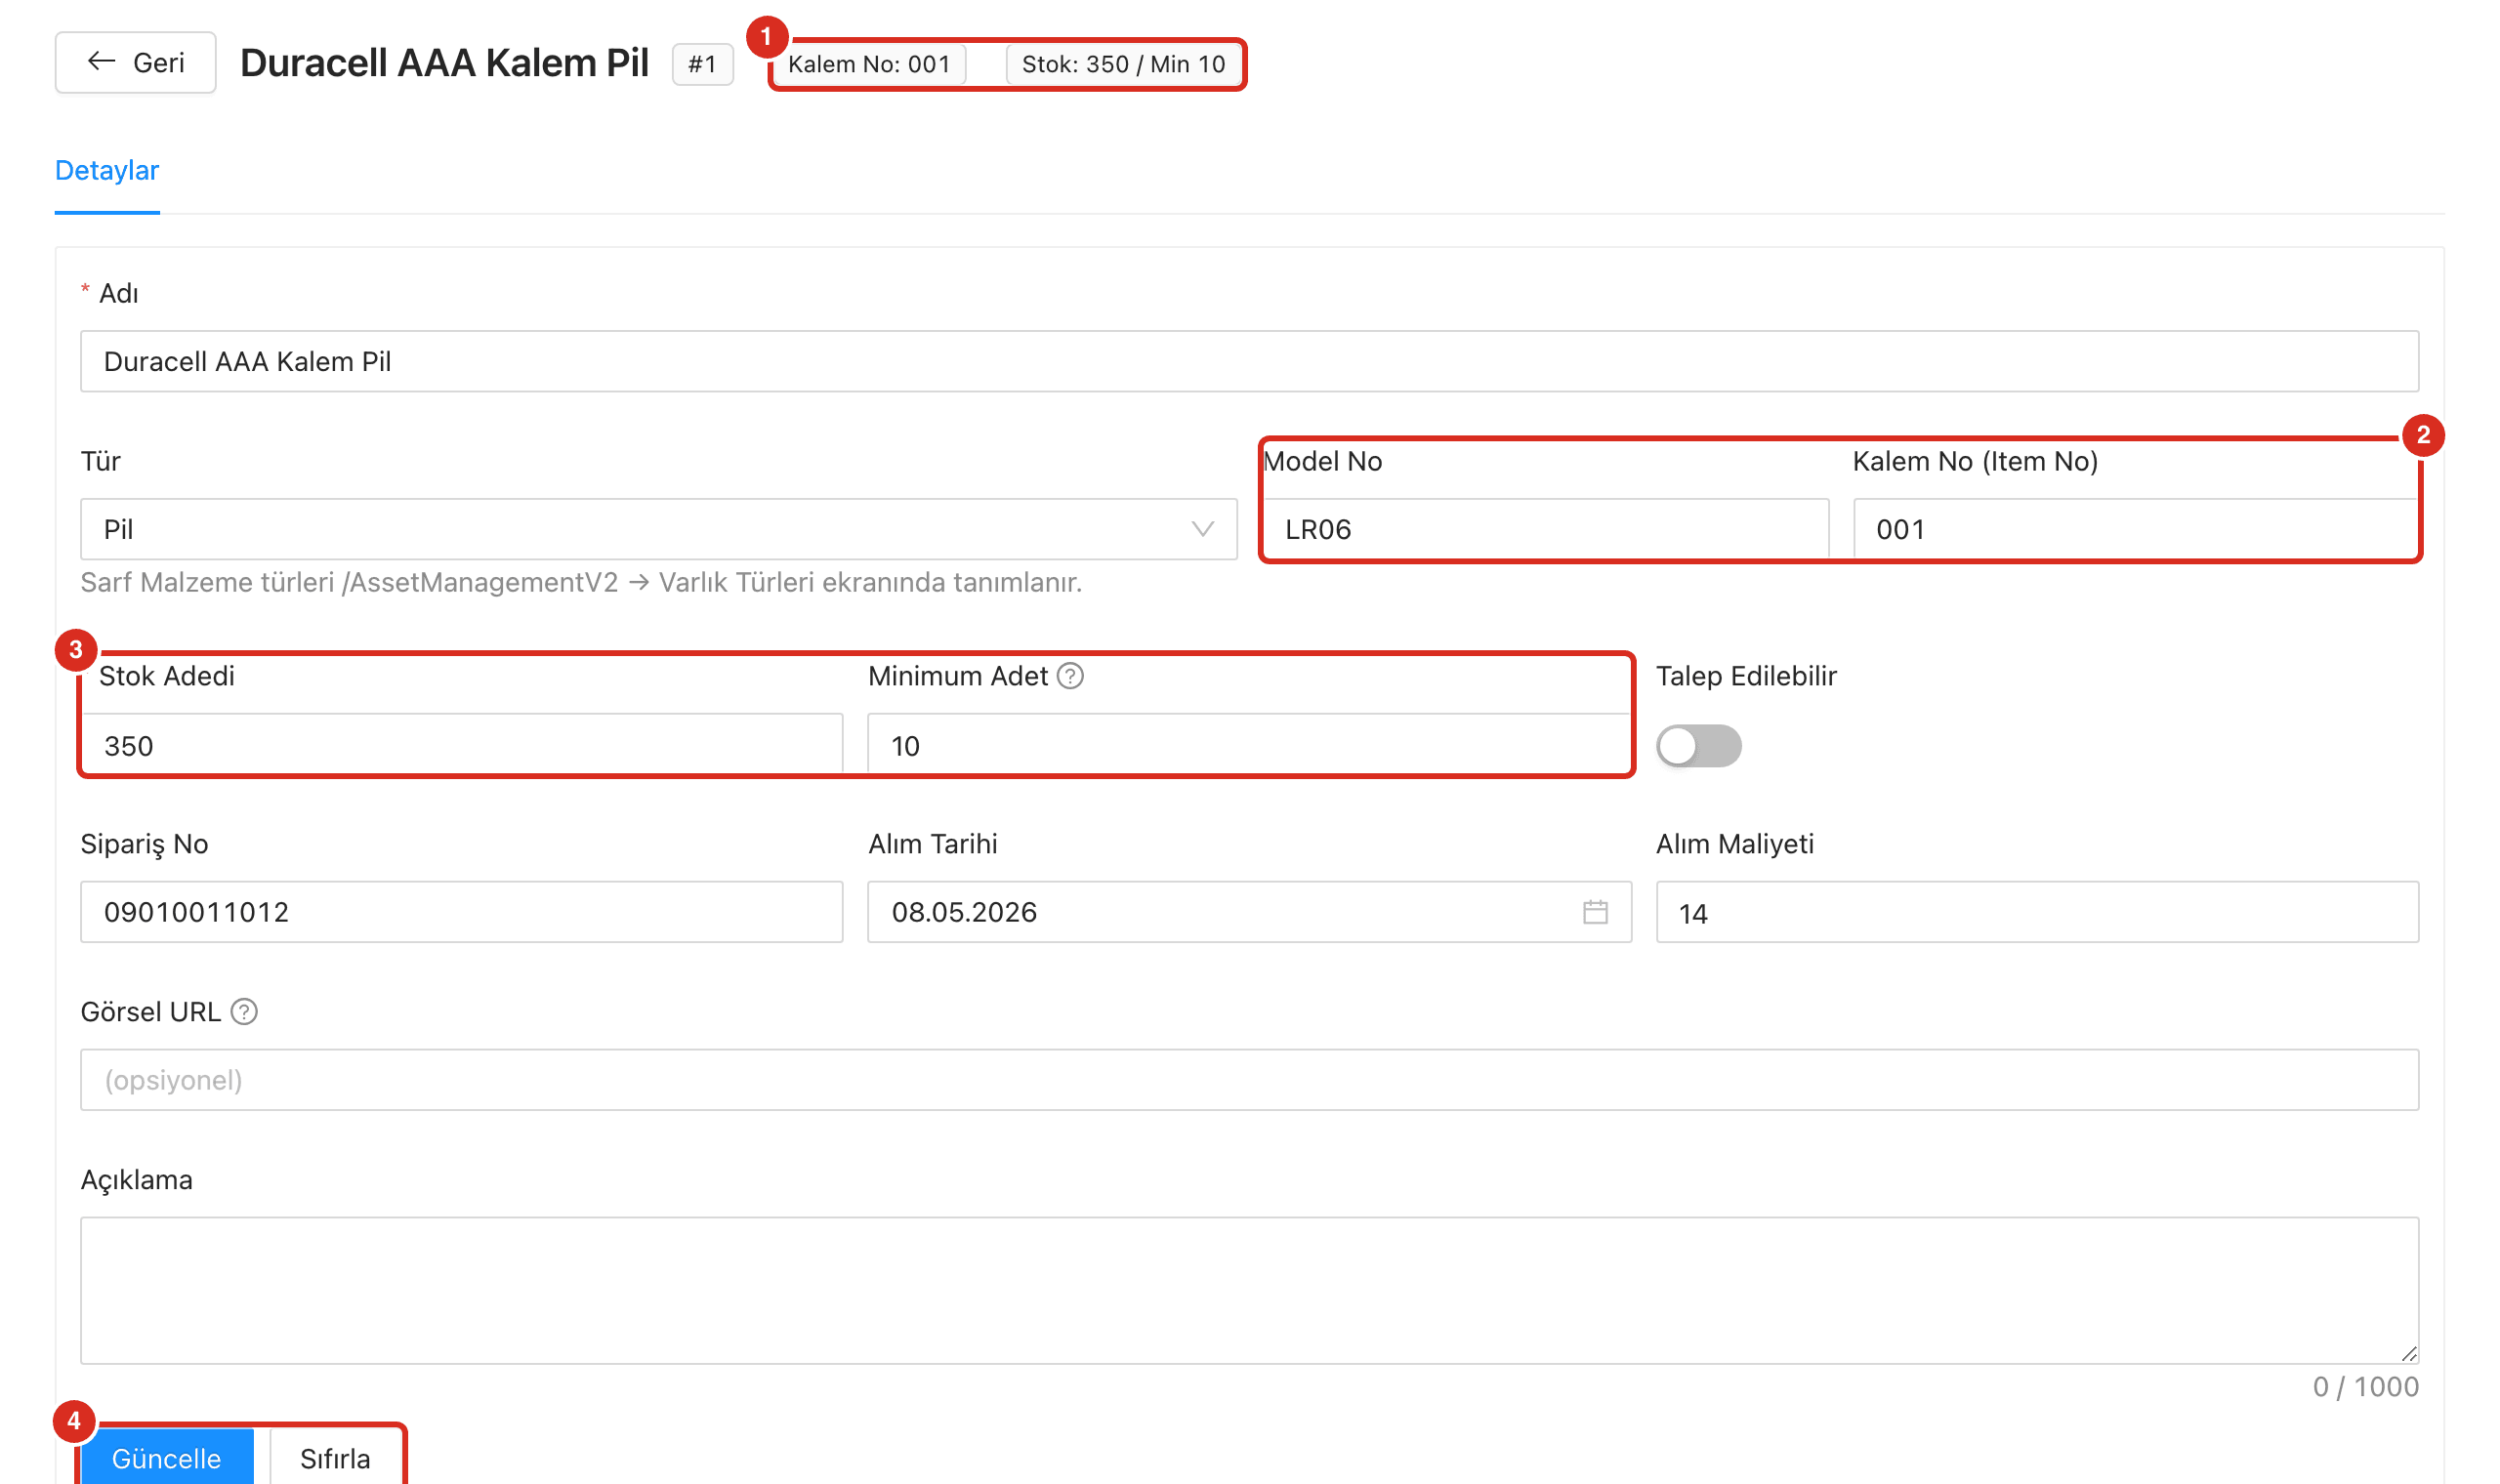Click the Minimum Adet field
The width and height of the screenshot is (2500, 1484).
1248,745
